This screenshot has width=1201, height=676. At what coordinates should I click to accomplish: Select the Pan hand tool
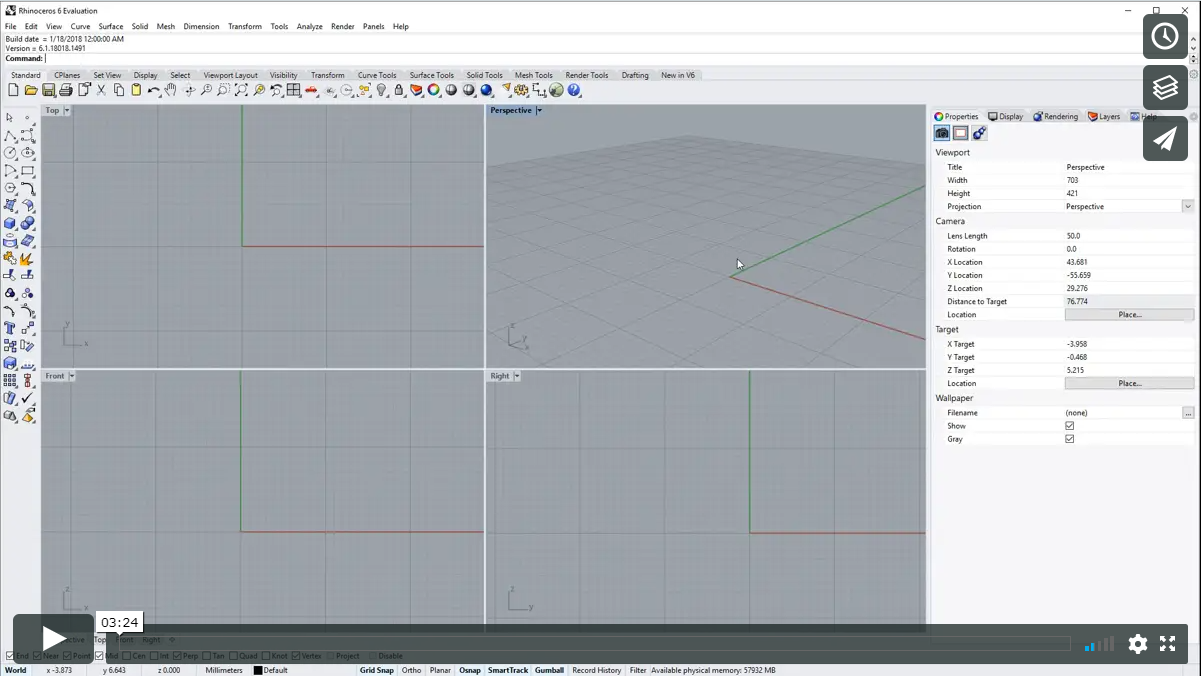pyautogui.click(x=171, y=90)
